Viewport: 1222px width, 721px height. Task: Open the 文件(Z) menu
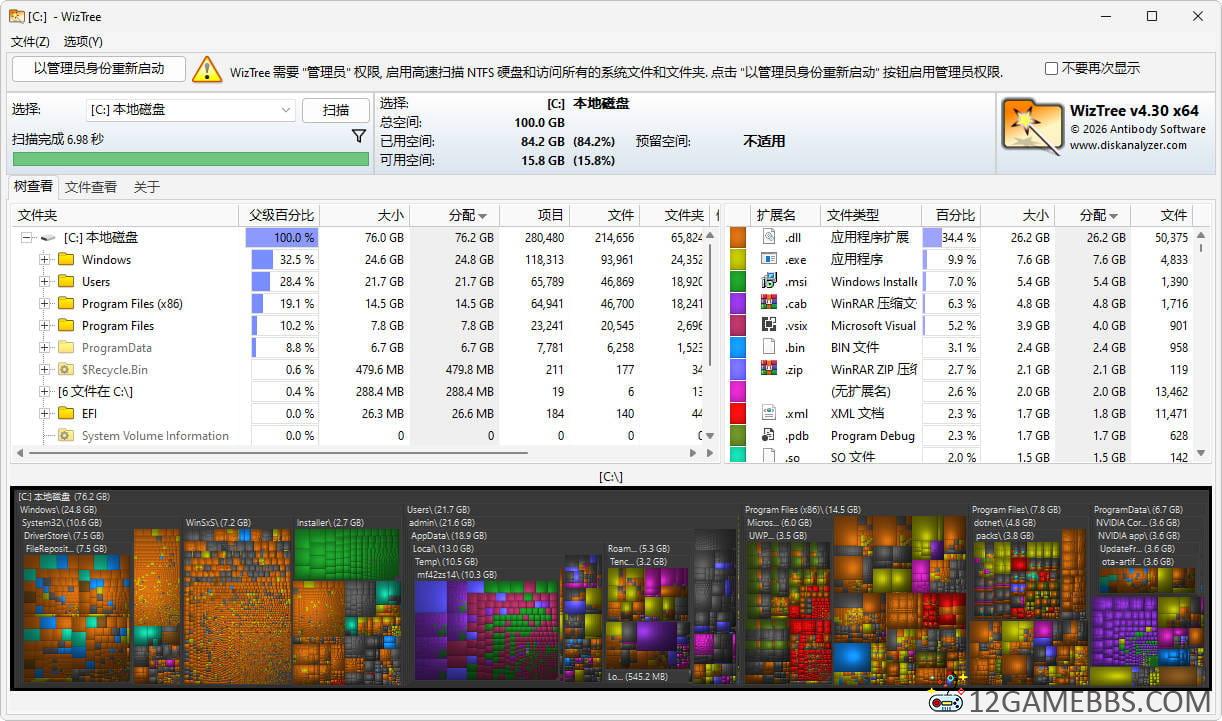pyautogui.click(x=30, y=41)
